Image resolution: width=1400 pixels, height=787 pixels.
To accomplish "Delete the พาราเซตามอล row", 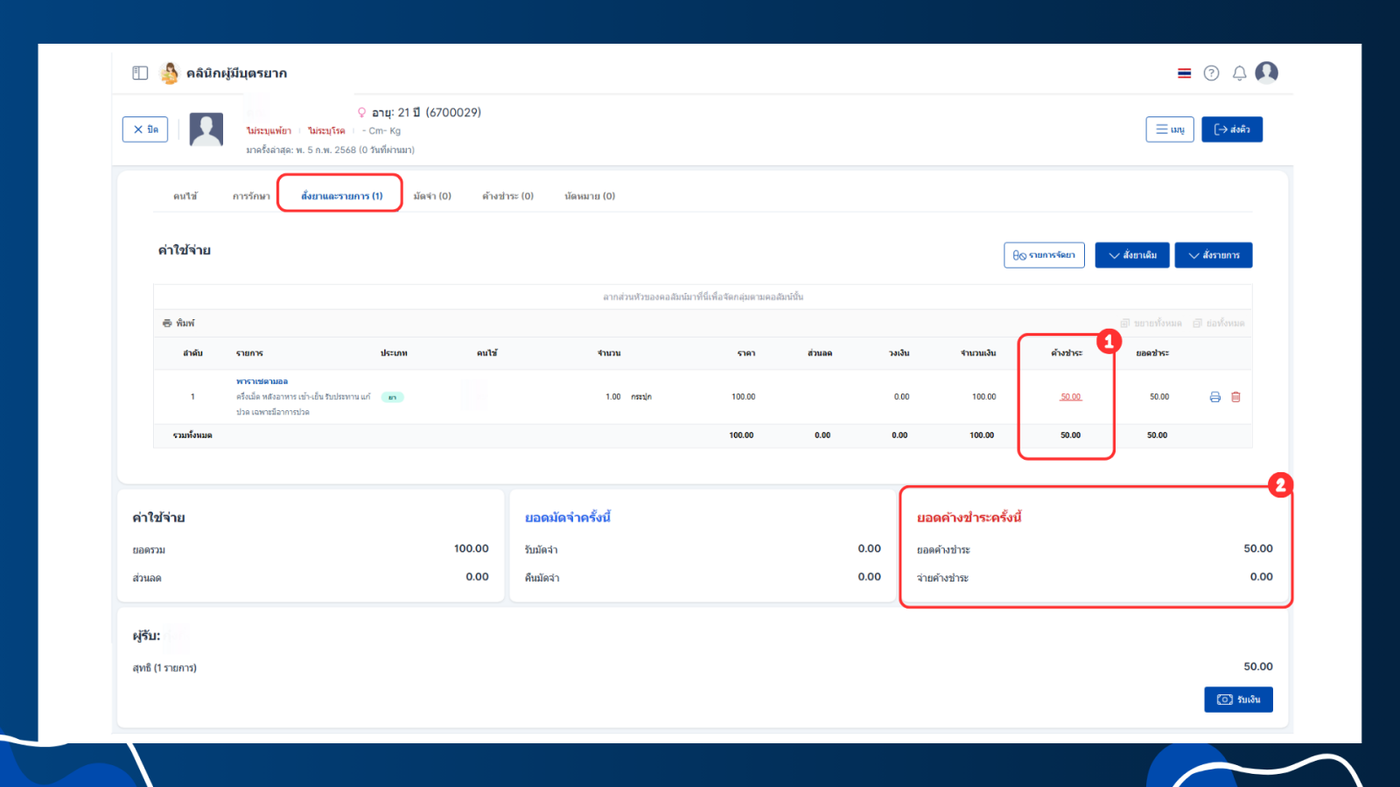I will pos(1236,397).
